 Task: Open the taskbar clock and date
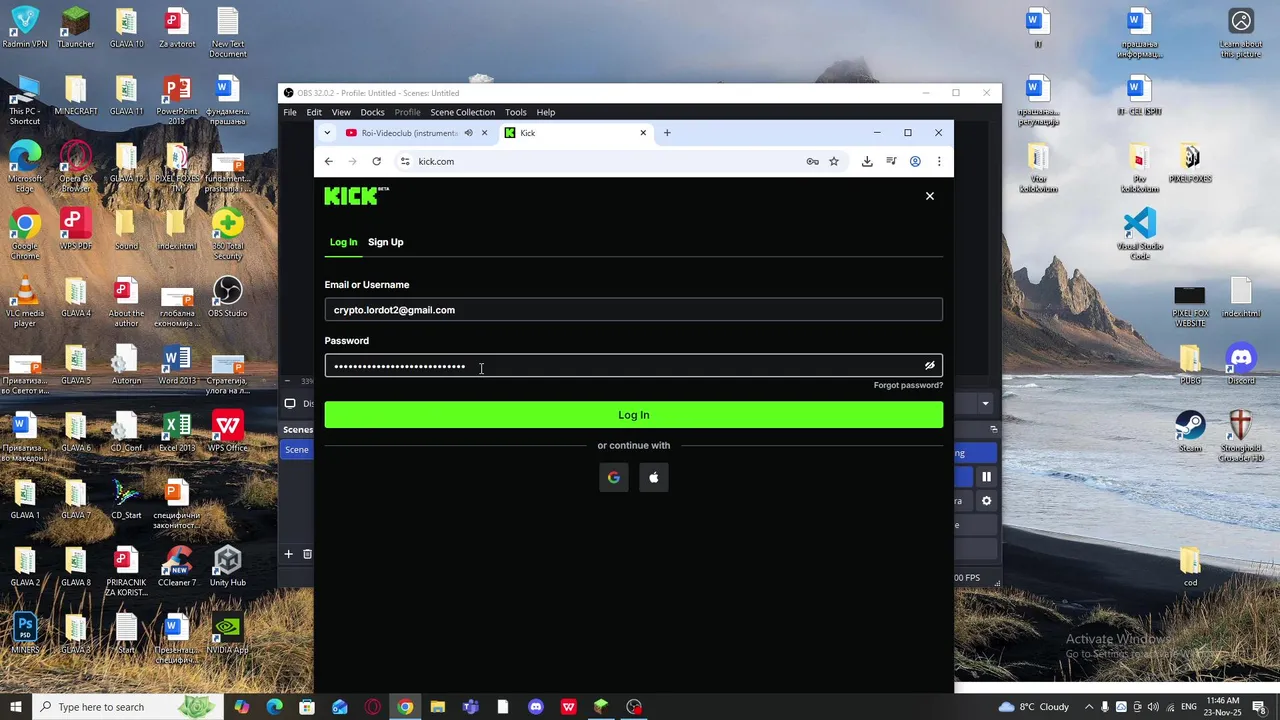tap(1222, 707)
